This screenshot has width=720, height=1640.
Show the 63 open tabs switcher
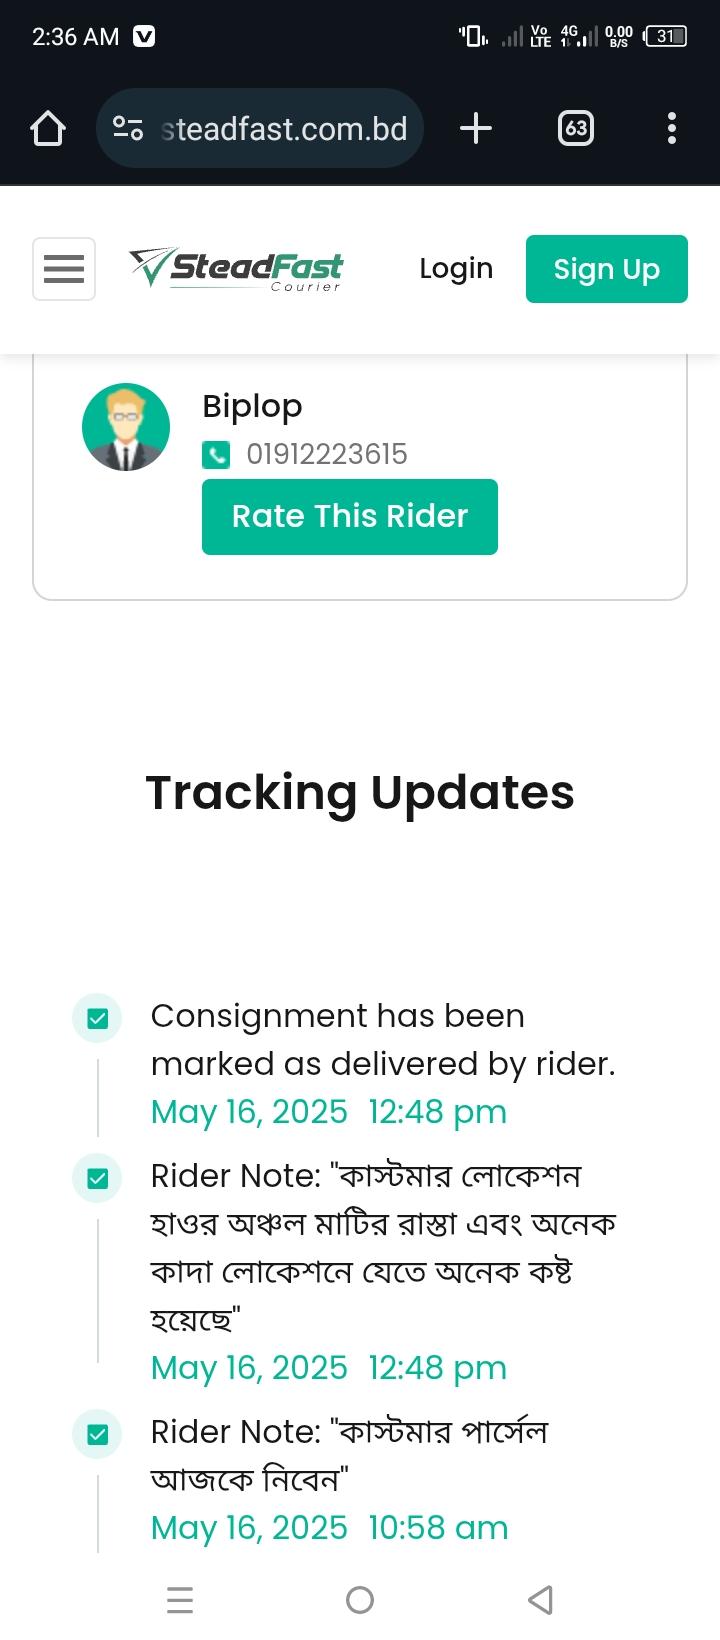point(575,128)
